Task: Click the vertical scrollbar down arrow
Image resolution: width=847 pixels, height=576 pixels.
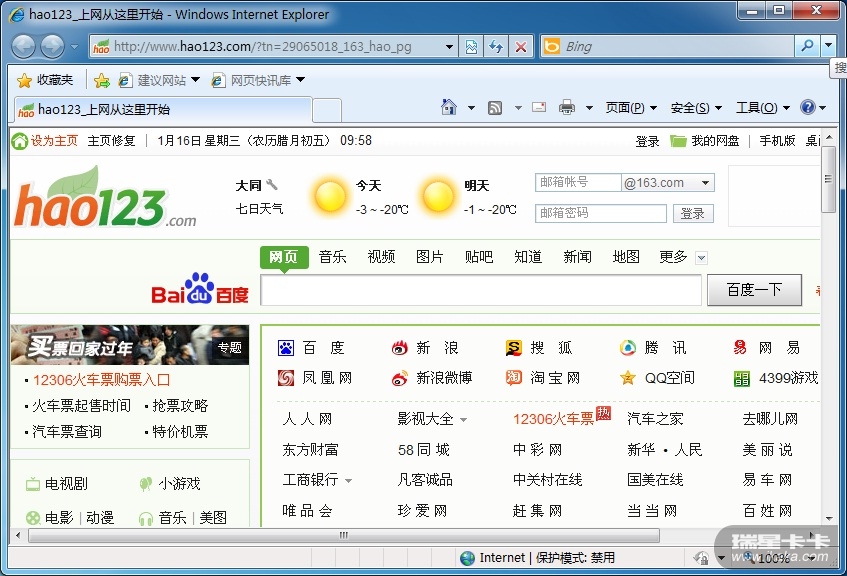Action: (x=829, y=519)
